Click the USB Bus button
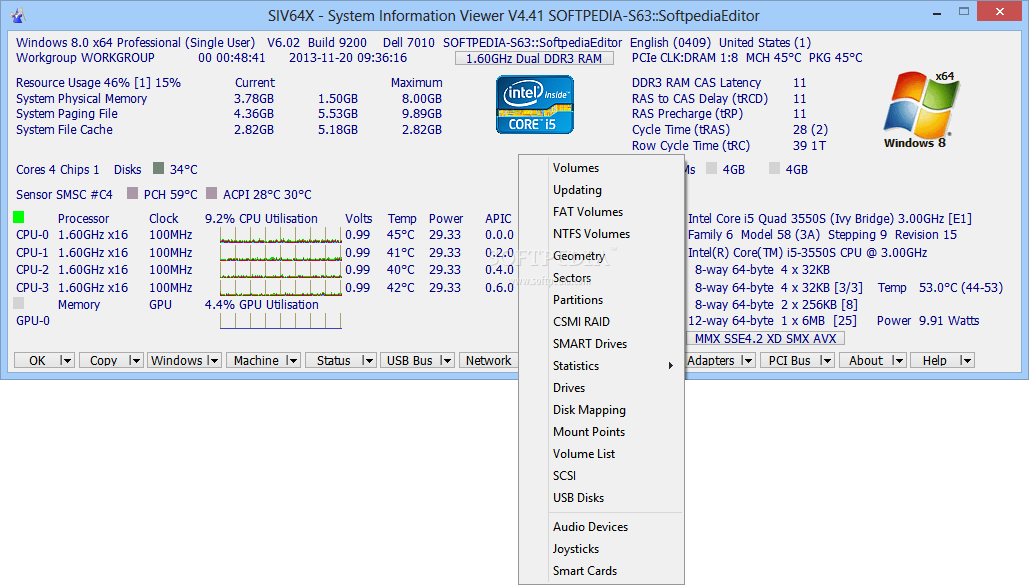Viewport: 1029px width, 585px height. tap(410, 360)
